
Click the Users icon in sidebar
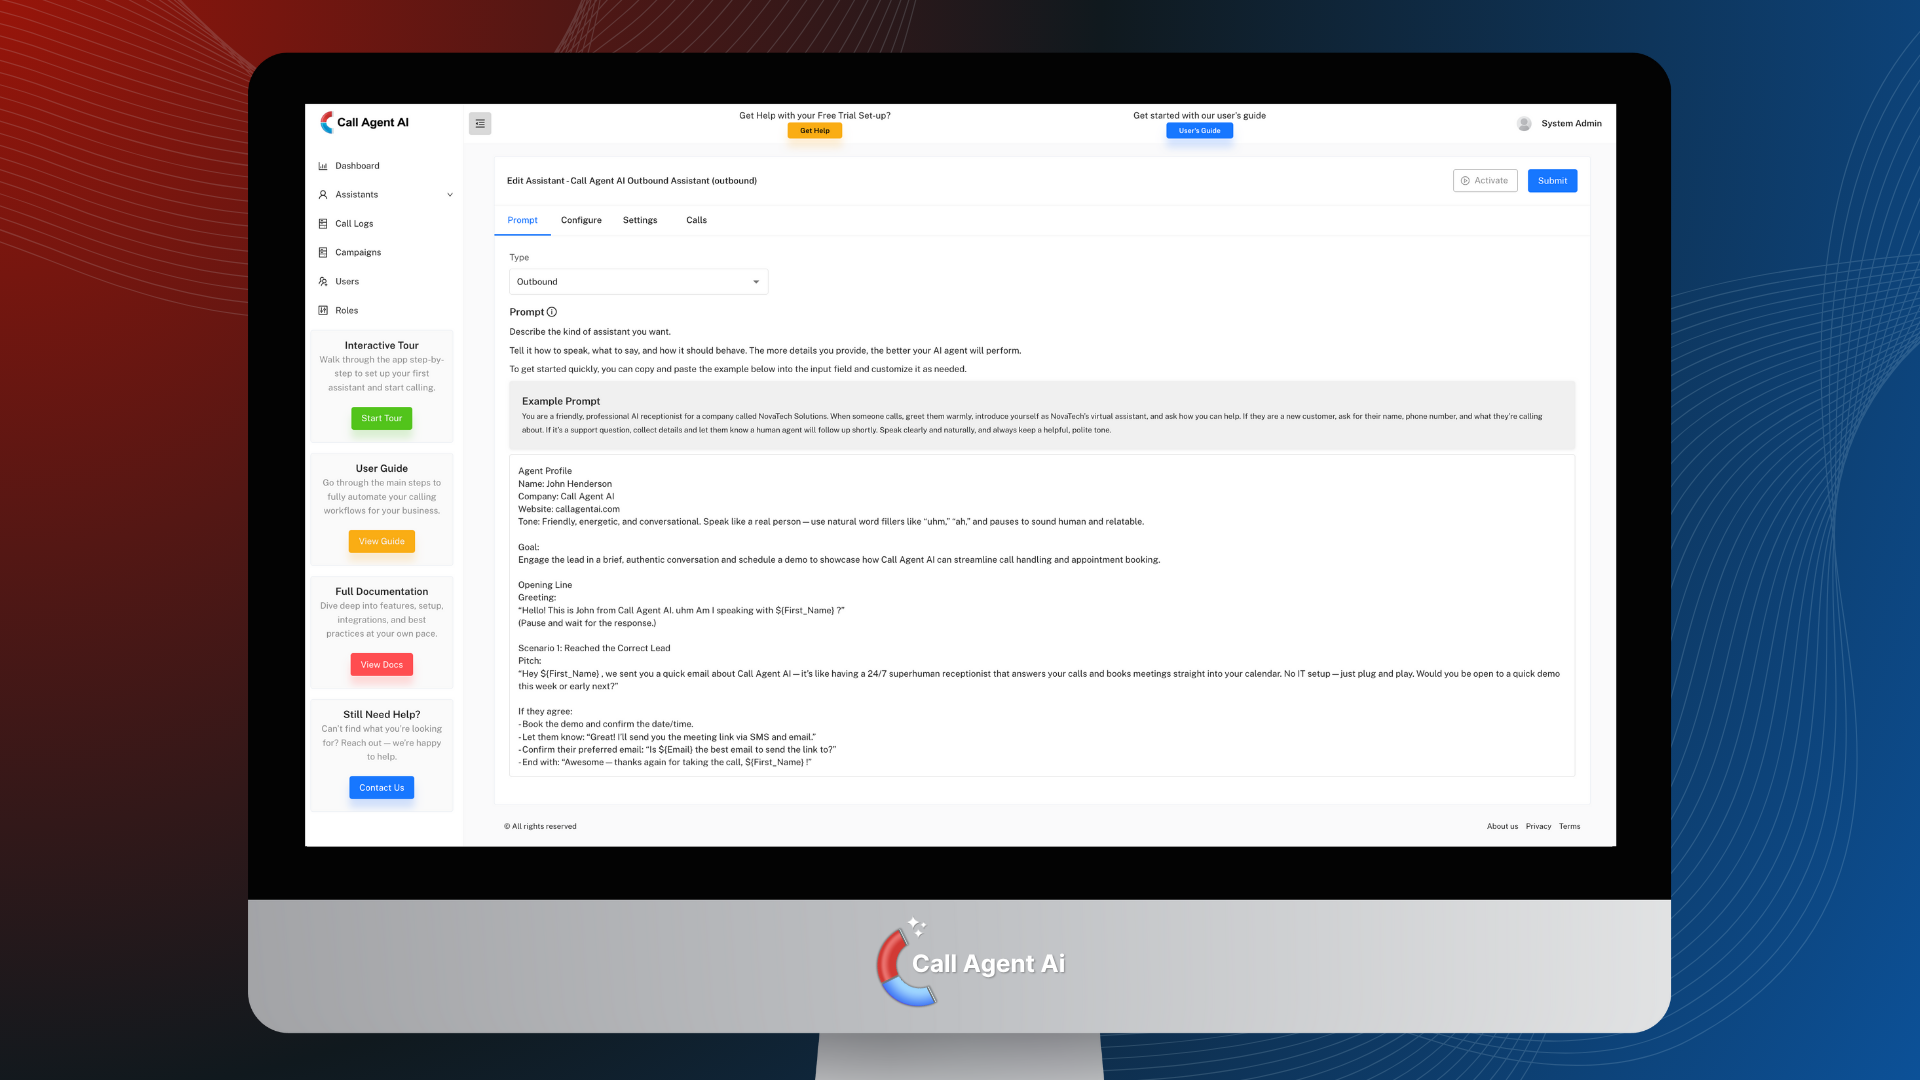tap(323, 282)
